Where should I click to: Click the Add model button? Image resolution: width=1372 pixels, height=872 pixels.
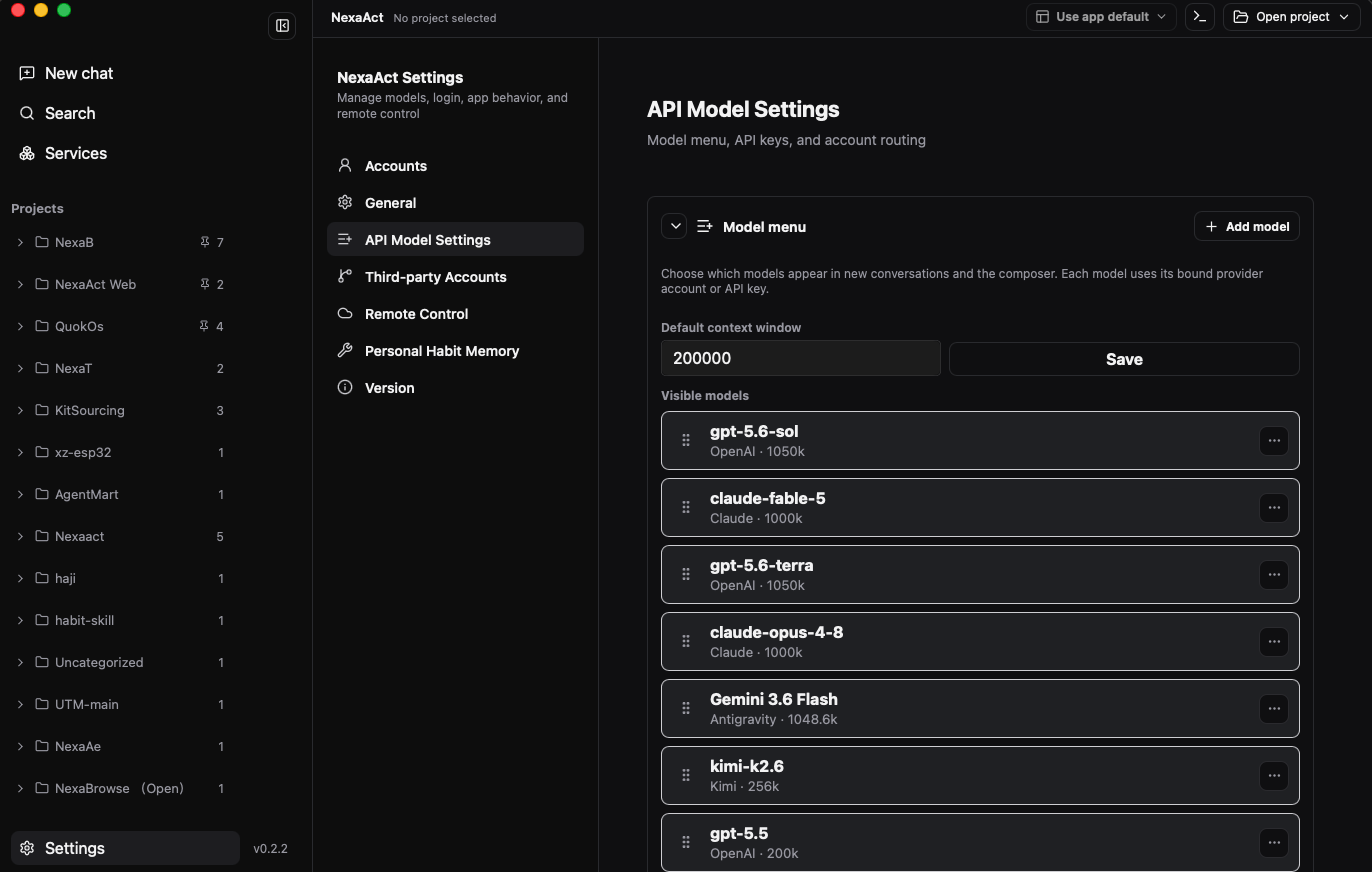tap(1246, 226)
